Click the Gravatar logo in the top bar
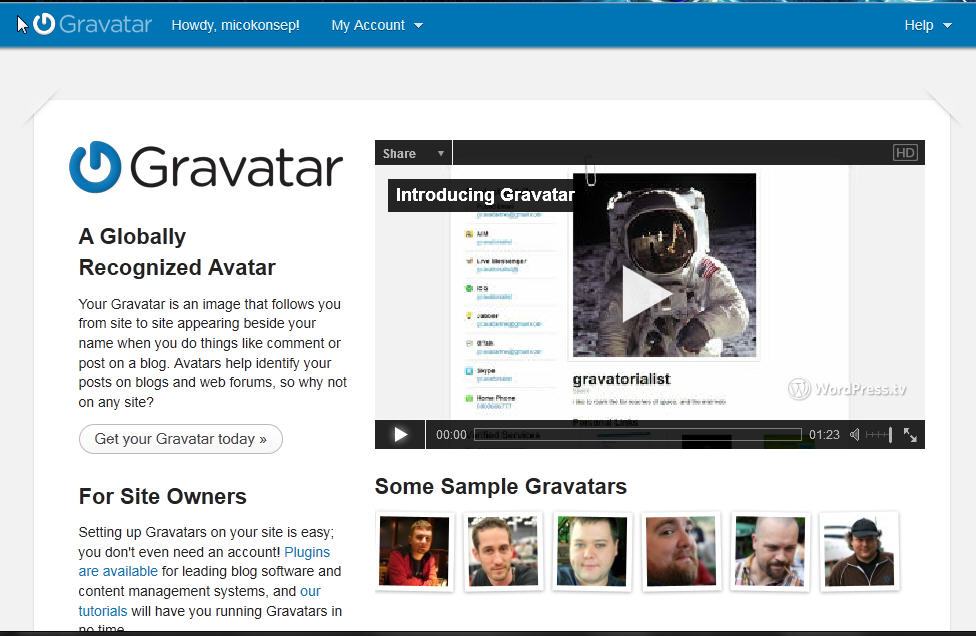Screen dimensions: 976x636 pyautogui.click(x=92, y=24)
